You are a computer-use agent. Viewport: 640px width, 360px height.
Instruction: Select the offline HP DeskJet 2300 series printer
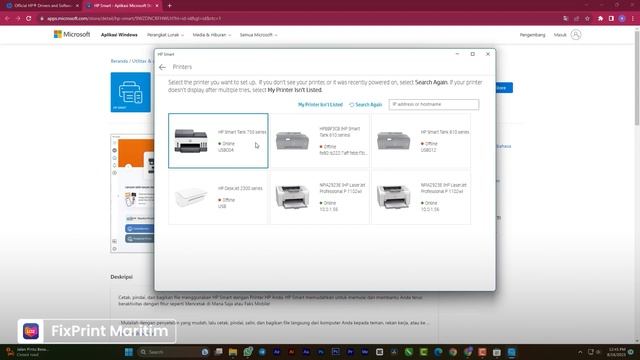point(218,198)
